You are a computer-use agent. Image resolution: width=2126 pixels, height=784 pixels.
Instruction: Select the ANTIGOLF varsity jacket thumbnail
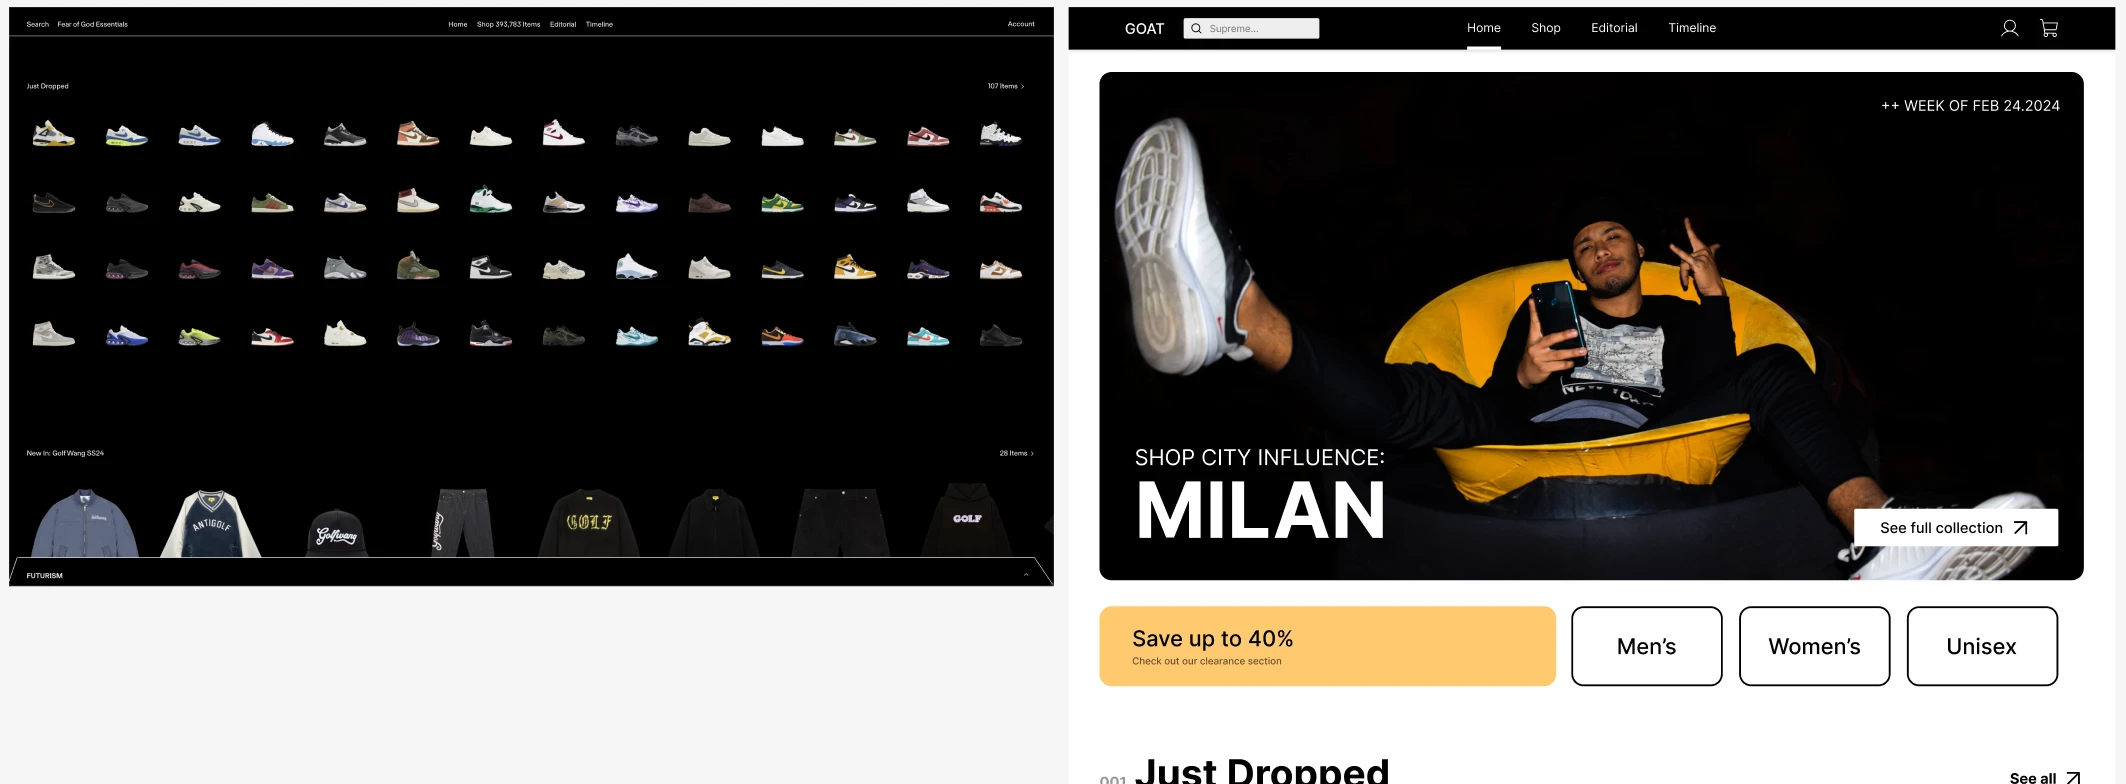[211, 523]
